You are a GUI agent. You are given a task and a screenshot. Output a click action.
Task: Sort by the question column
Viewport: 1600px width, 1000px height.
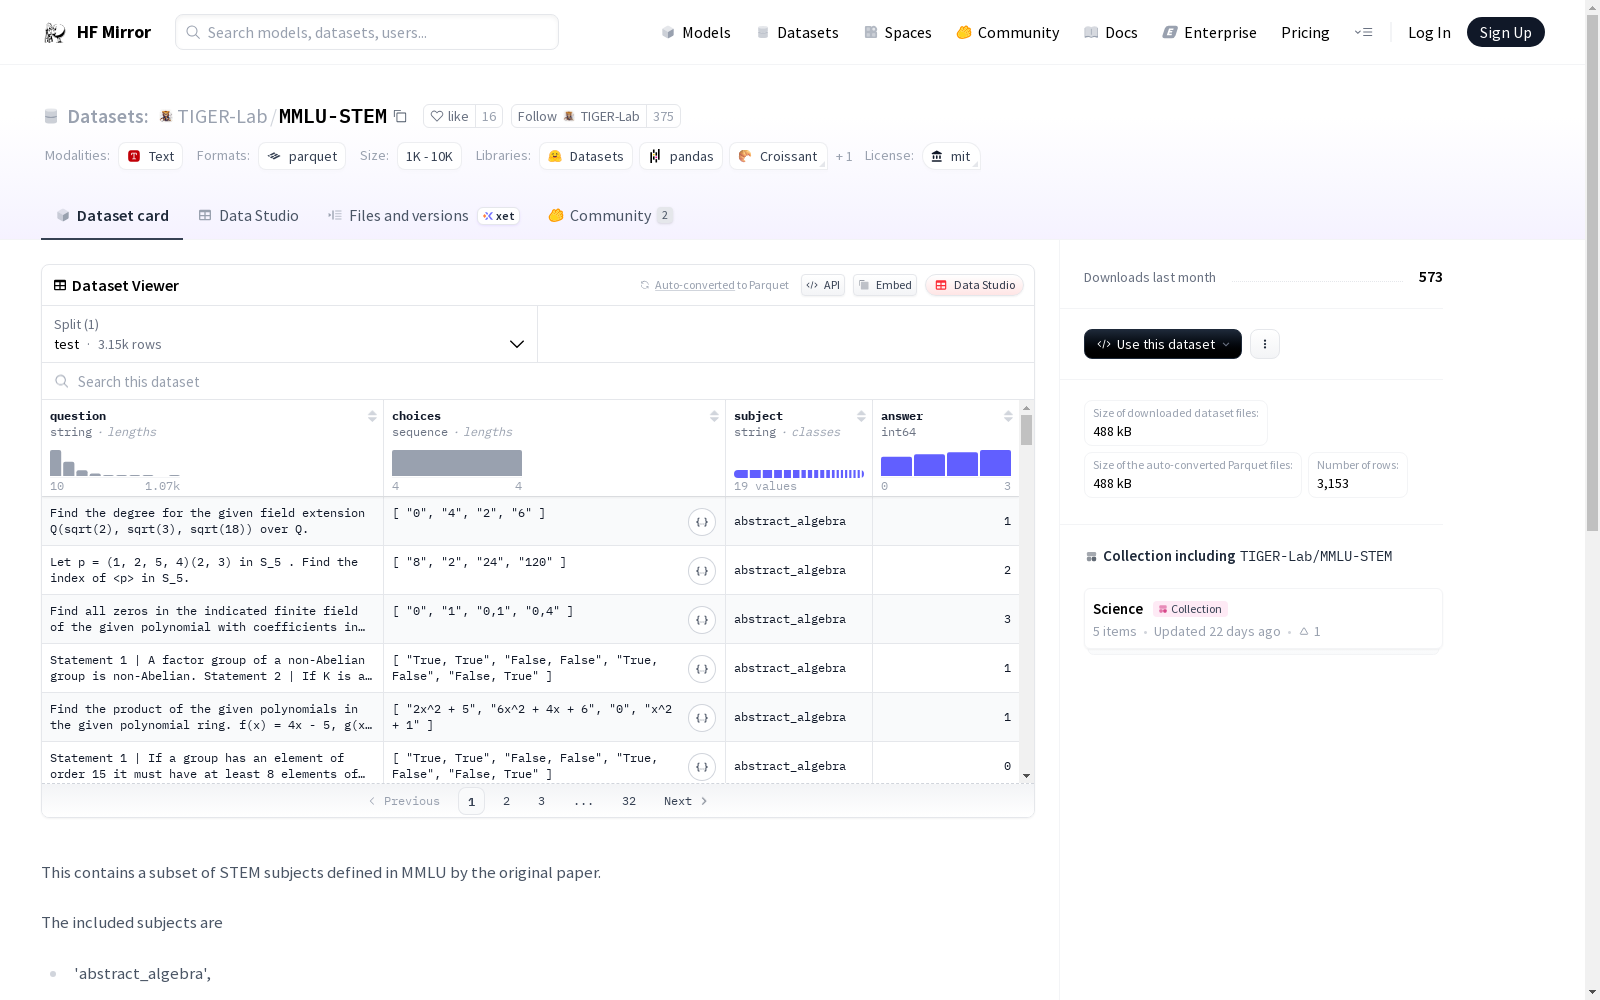372,416
